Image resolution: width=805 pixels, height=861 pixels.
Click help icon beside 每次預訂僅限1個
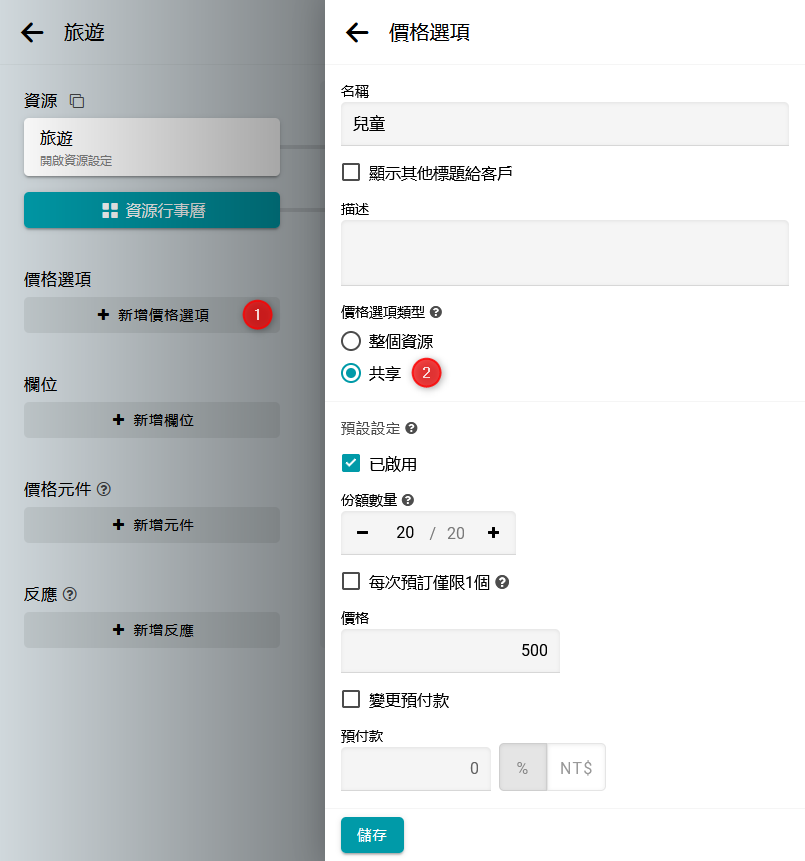pos(503,582)
